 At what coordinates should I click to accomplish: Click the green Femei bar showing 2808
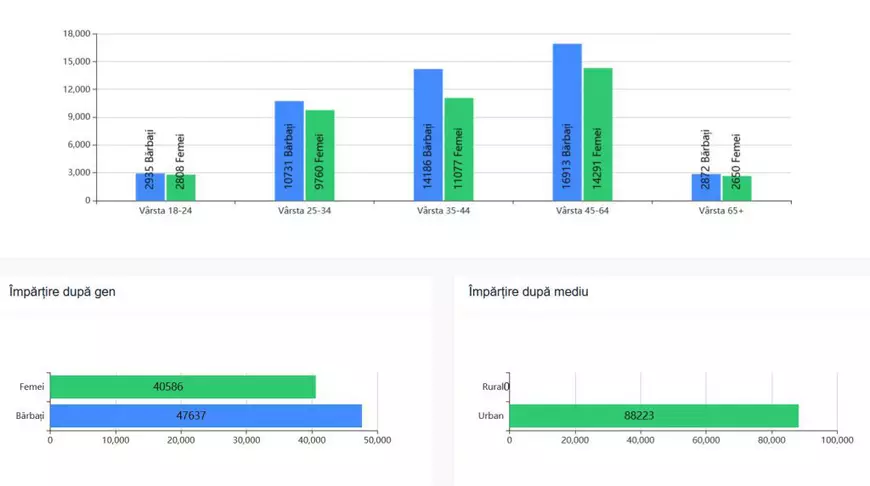click(181, 188)
